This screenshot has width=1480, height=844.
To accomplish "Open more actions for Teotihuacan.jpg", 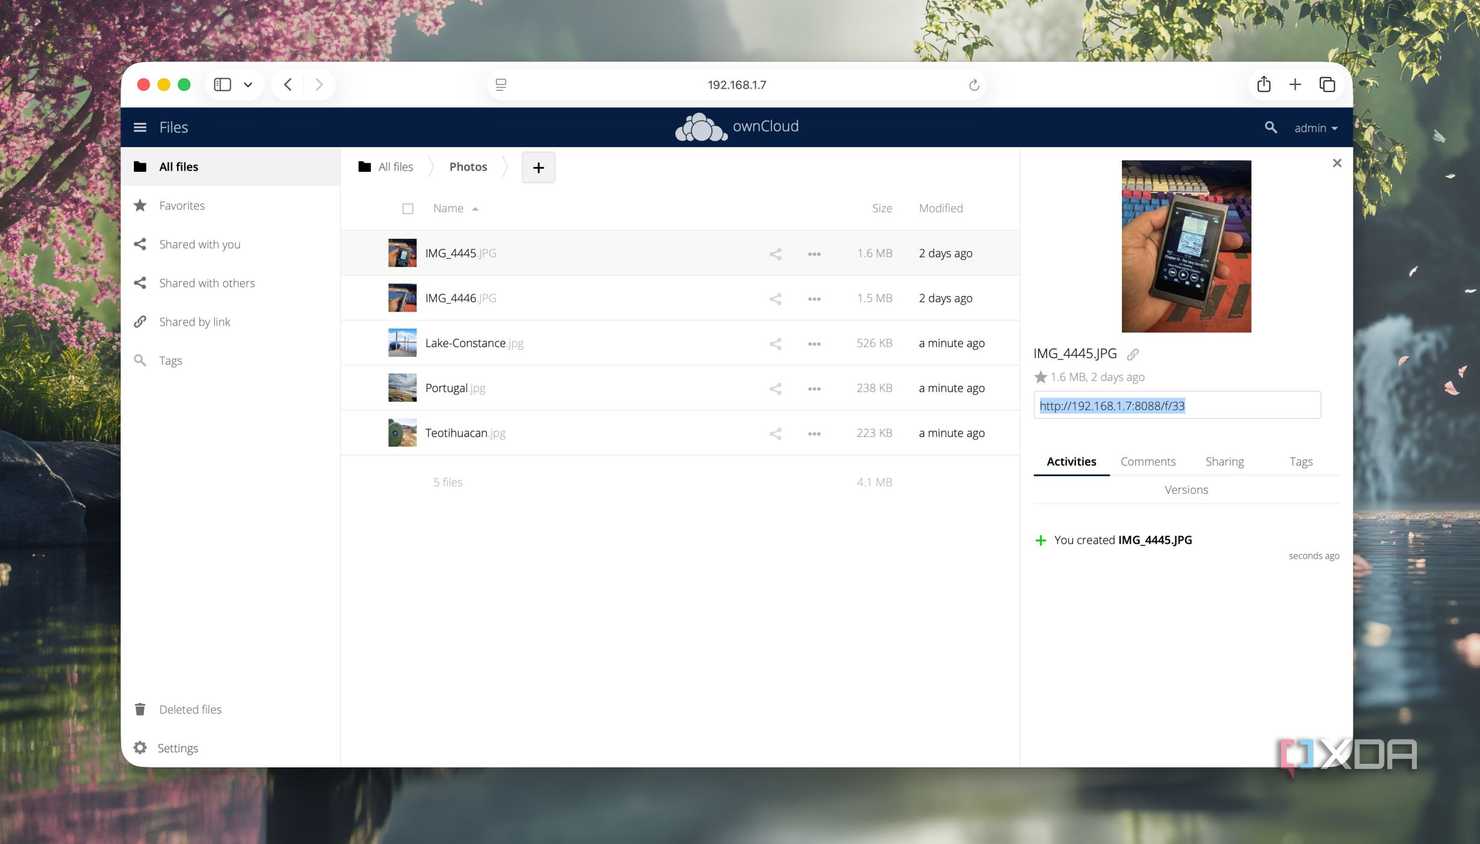I will [x=814, y=434].
